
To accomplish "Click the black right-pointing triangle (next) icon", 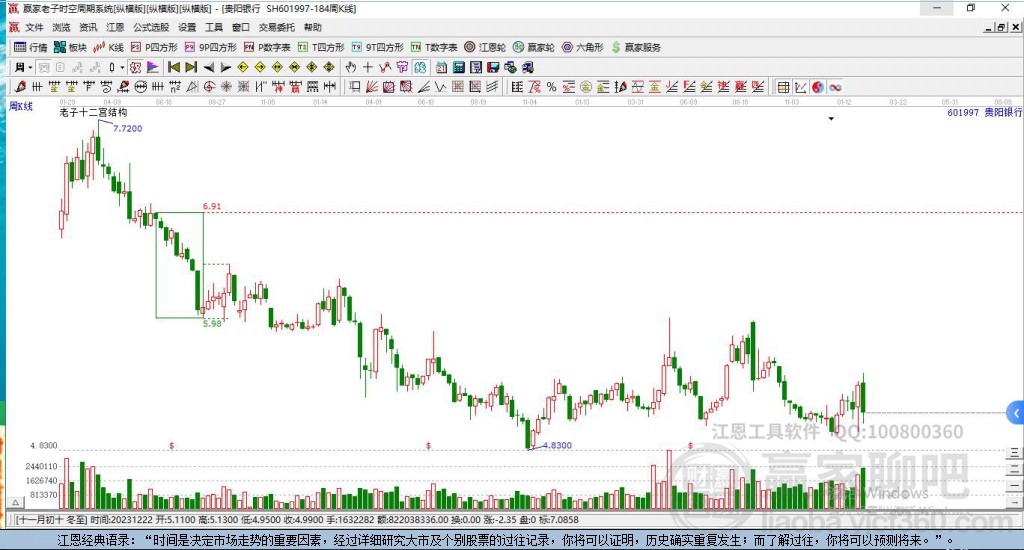I will click(225, 67).
